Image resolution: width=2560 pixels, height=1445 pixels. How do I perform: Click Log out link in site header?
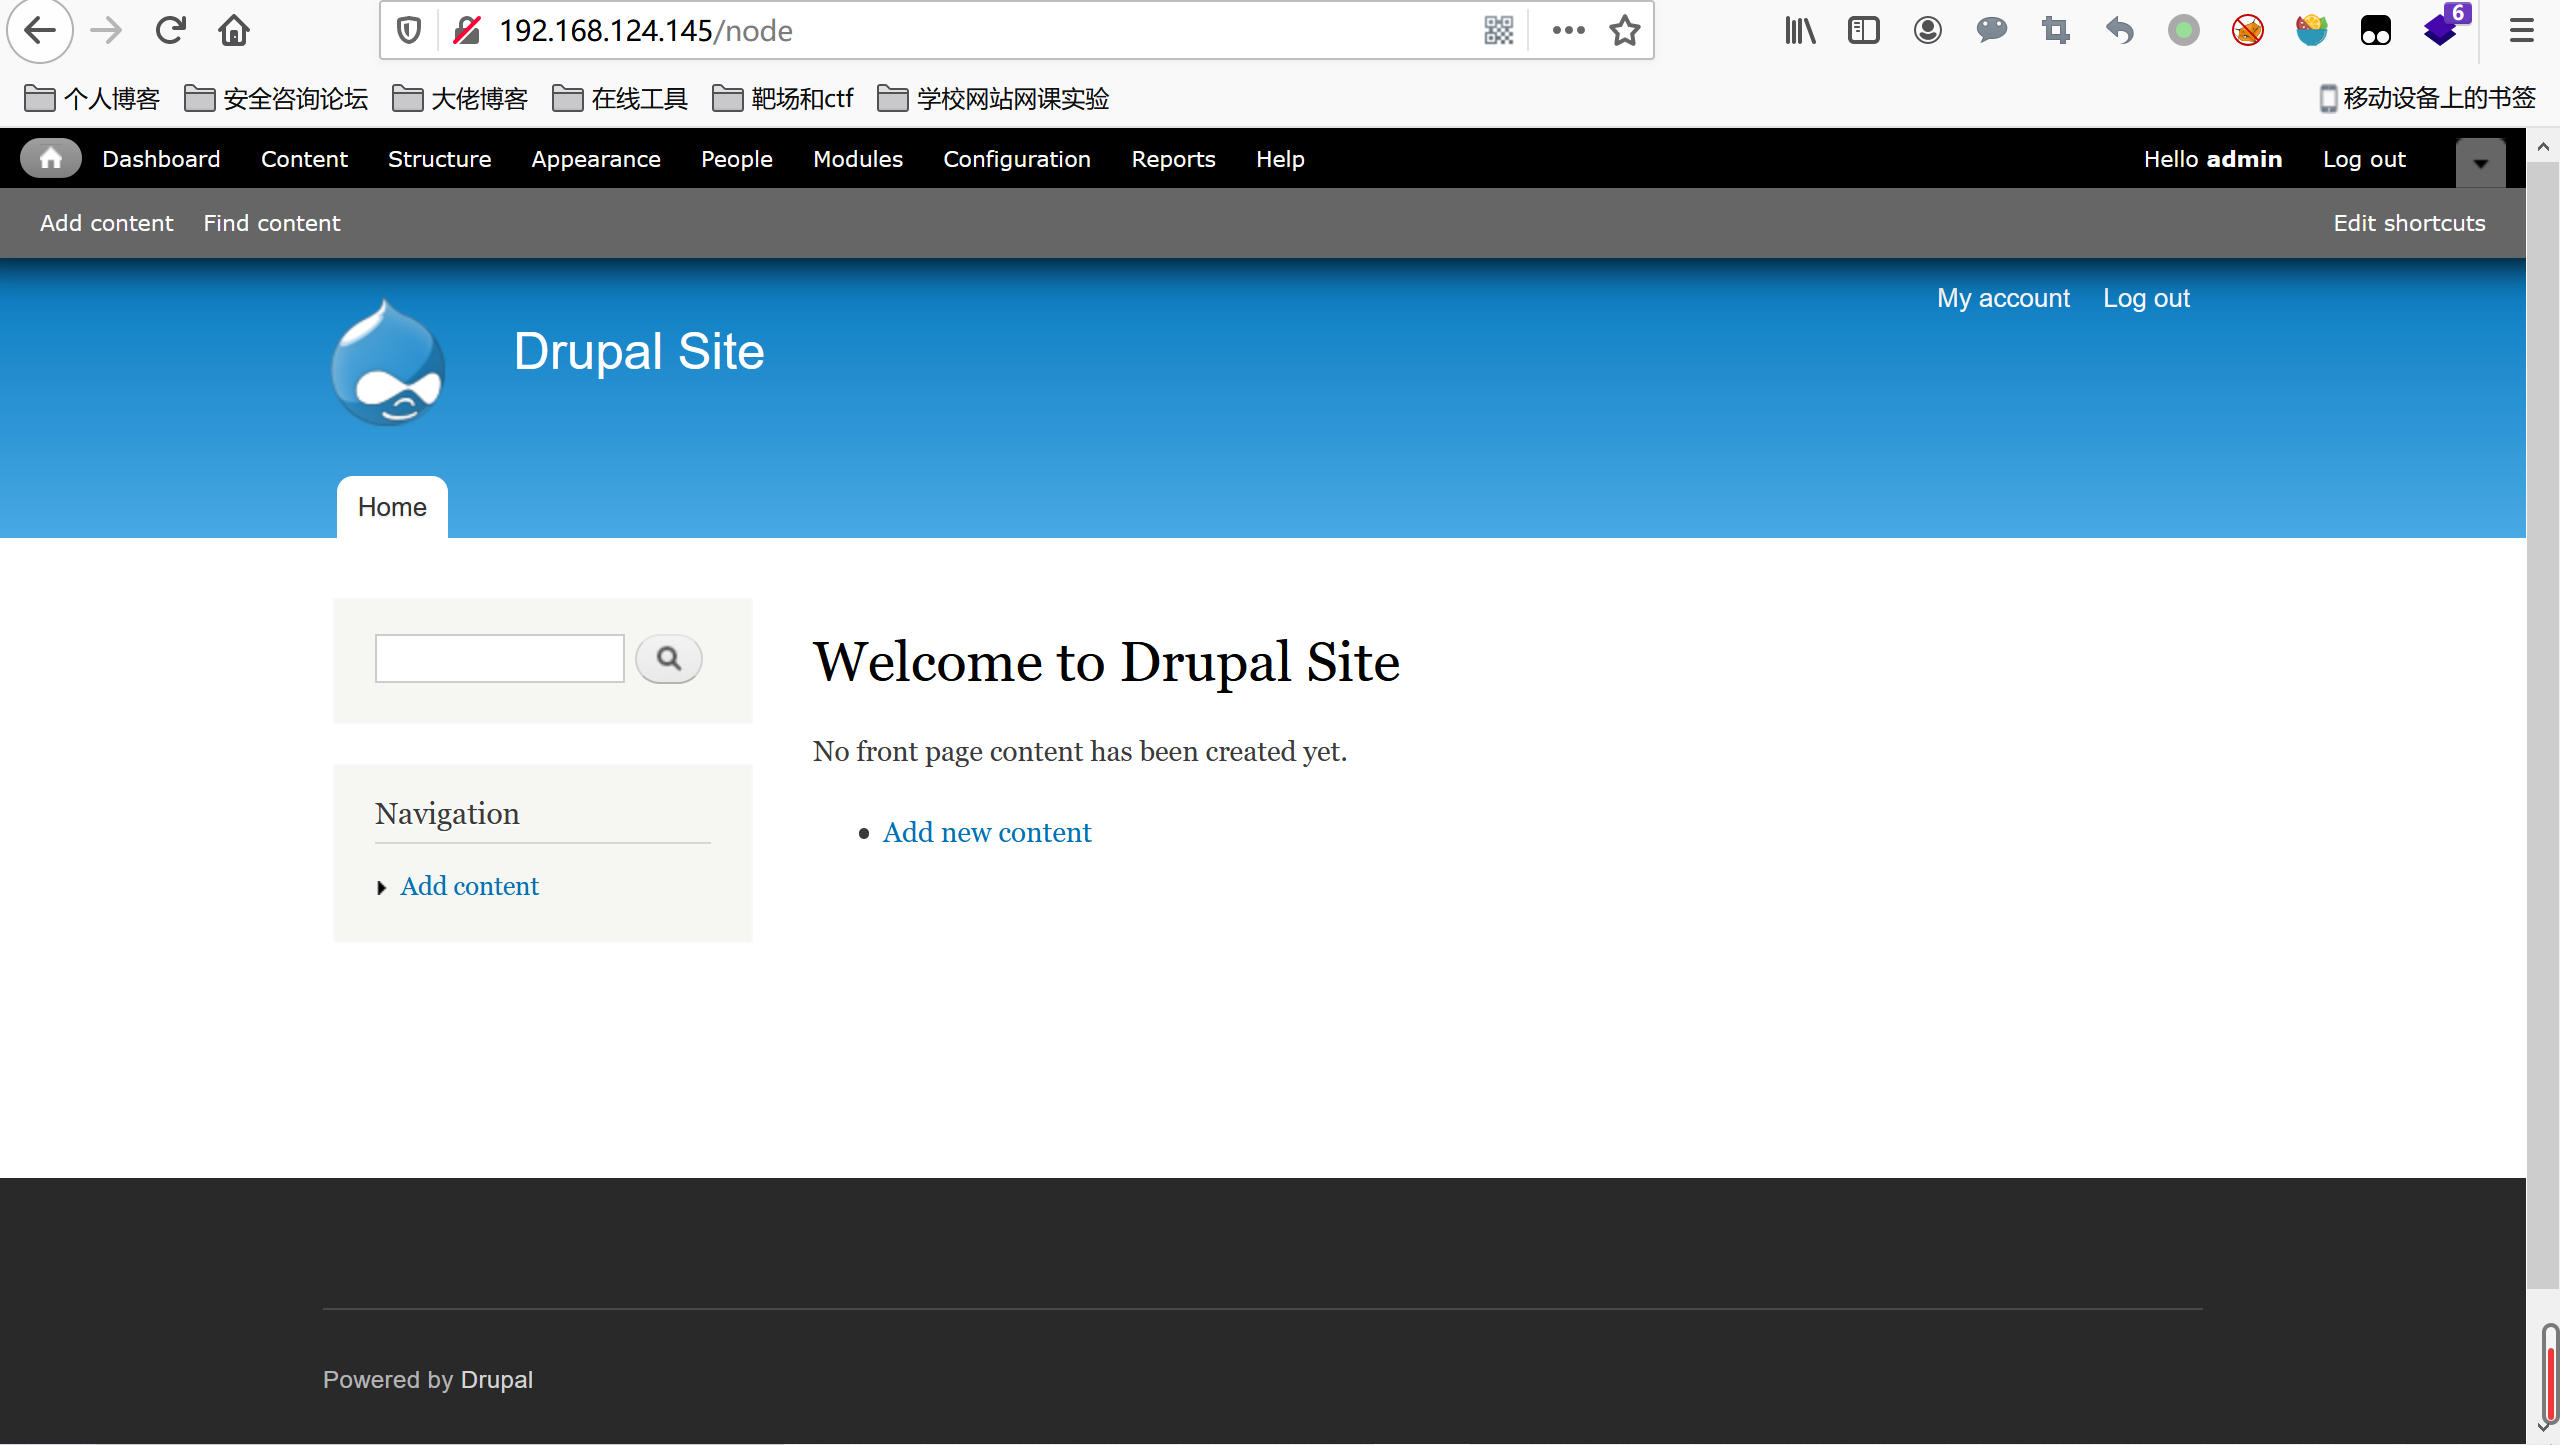[2146, 298]
